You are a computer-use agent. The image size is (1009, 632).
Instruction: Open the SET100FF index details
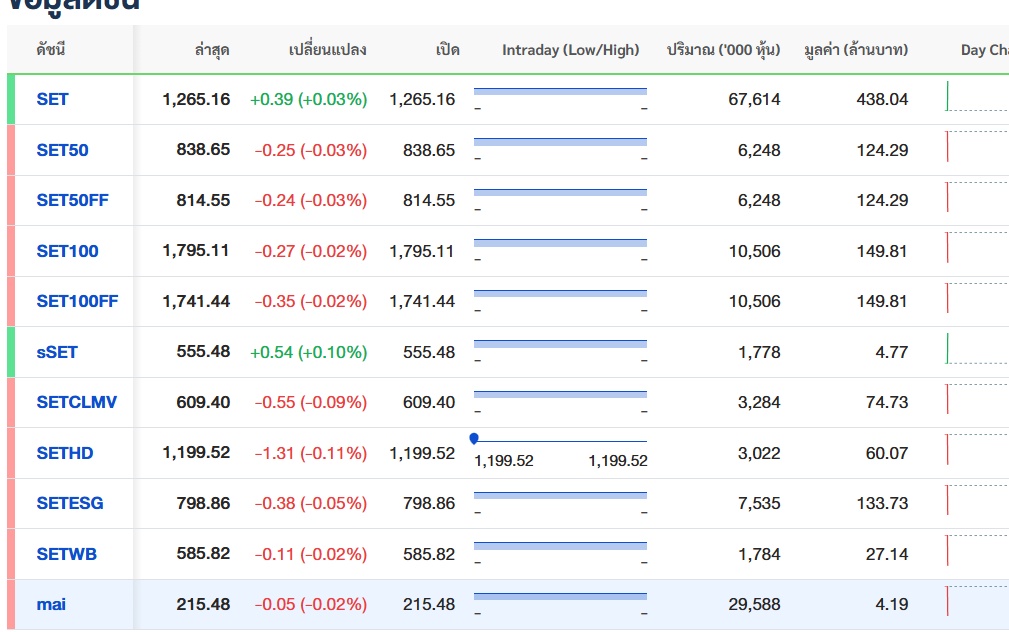[77, 301]
